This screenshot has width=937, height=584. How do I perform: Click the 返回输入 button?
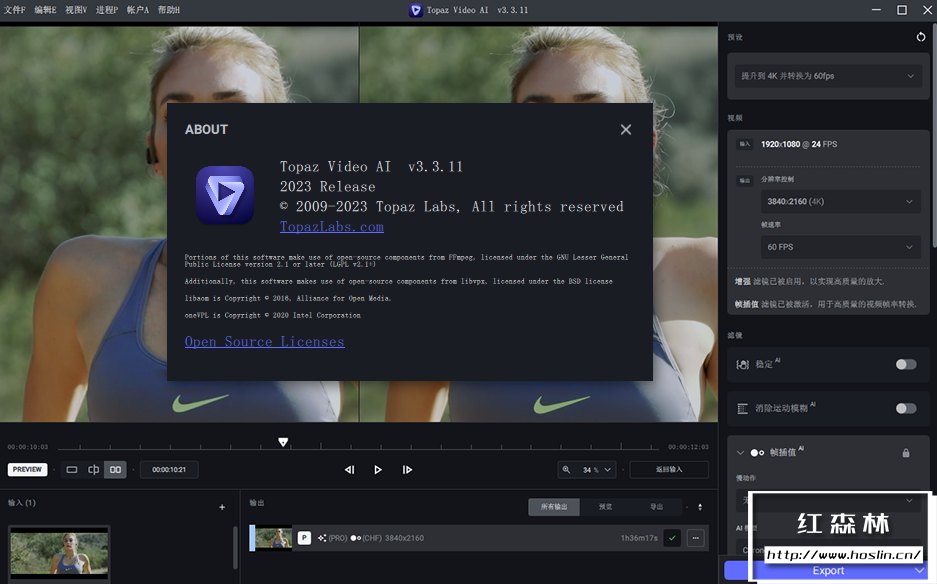(x=669, y=469)
